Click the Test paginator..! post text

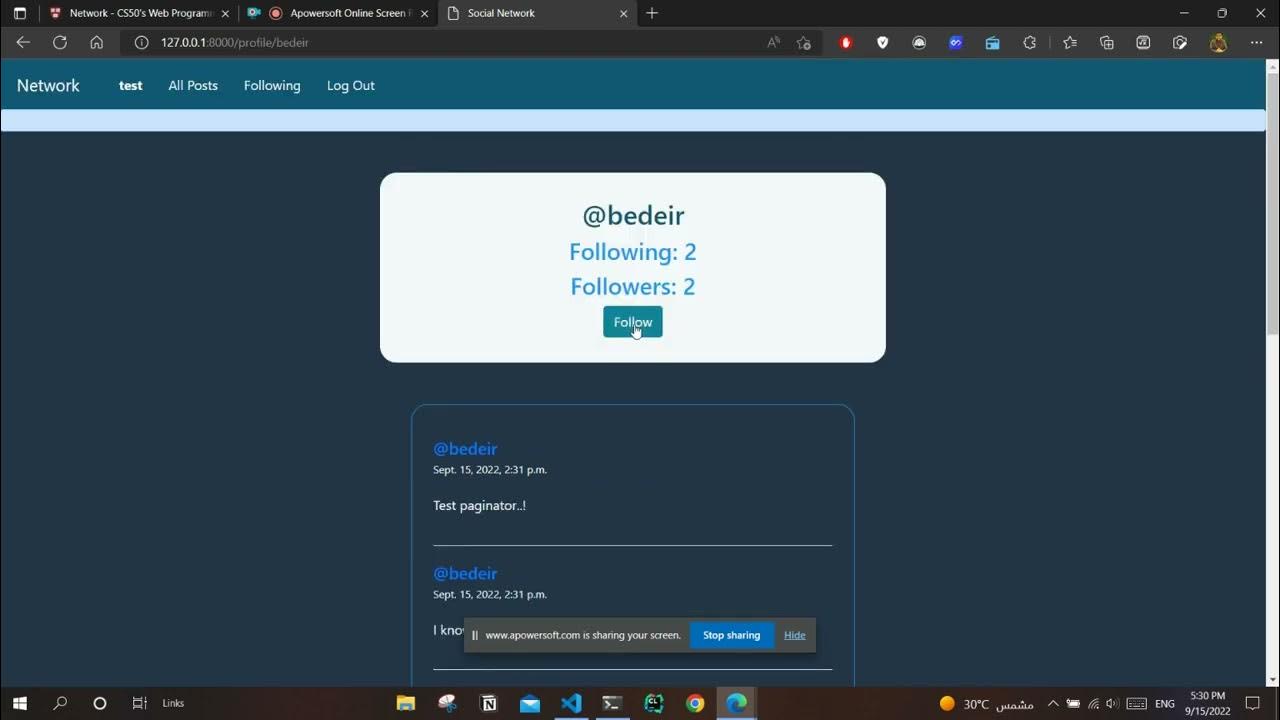click(479, 505)
